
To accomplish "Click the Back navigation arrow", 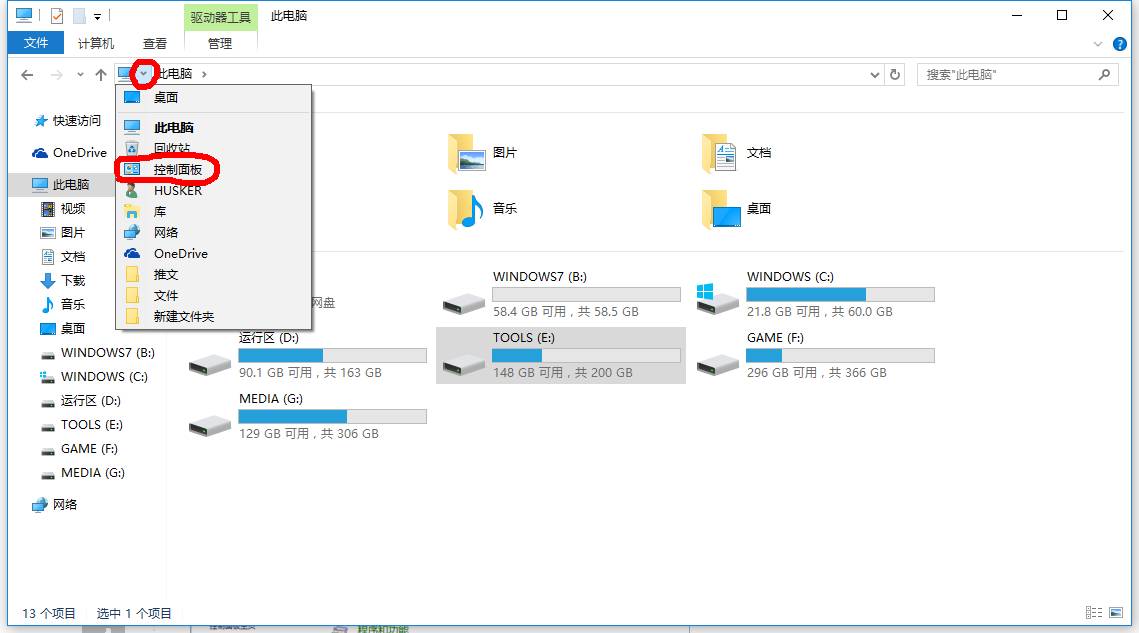I will coord(27,75).
